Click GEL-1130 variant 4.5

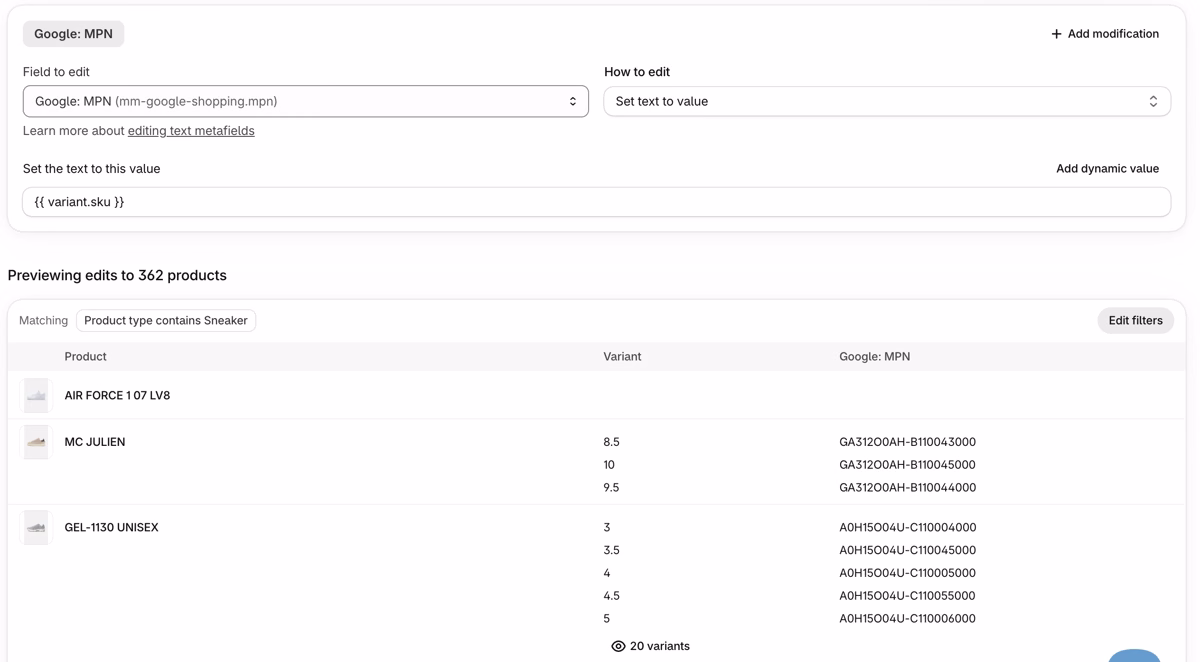pyautogui.click(x=611, y=596)
